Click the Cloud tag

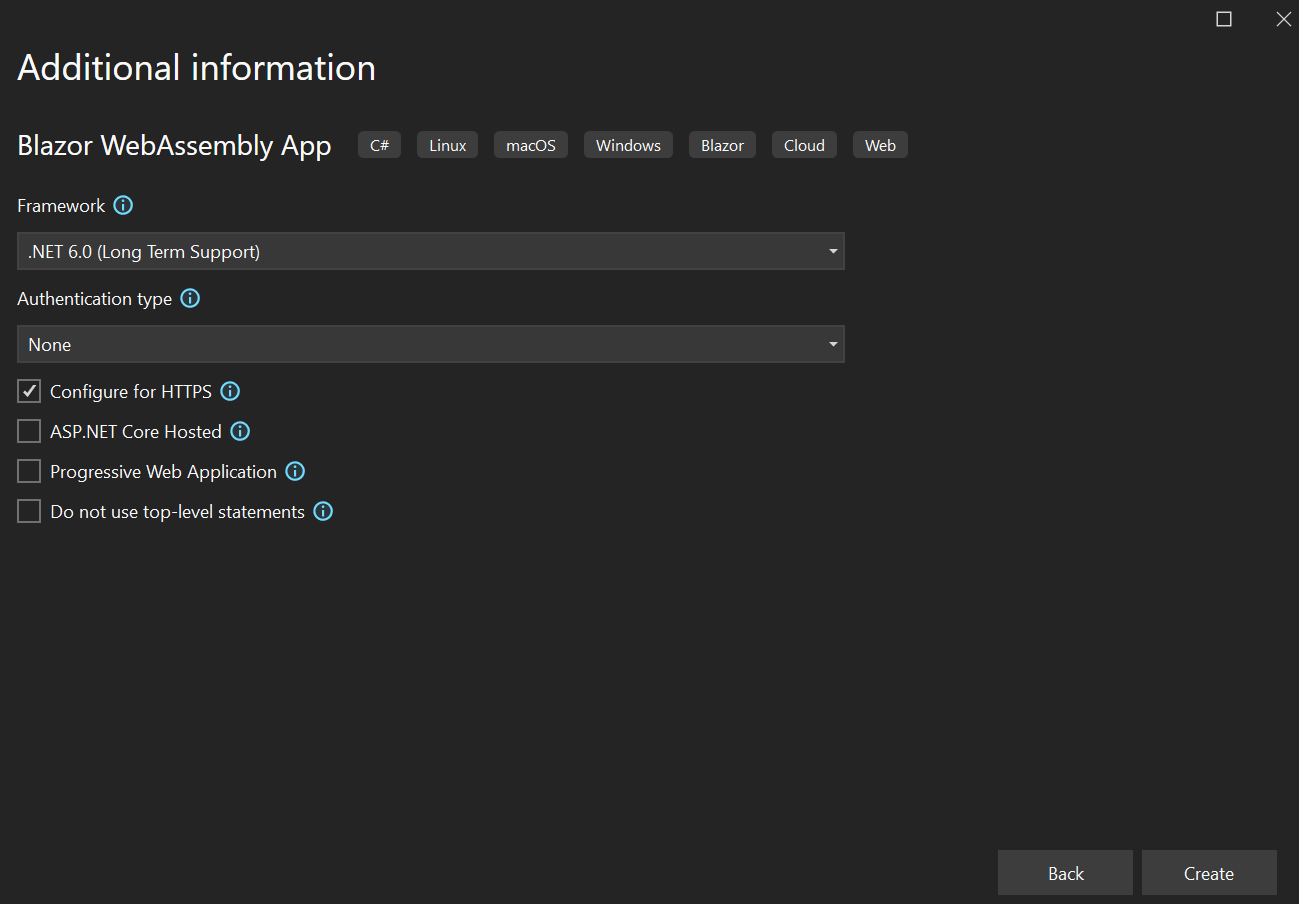pyautogui.click(x=804, y=145)
